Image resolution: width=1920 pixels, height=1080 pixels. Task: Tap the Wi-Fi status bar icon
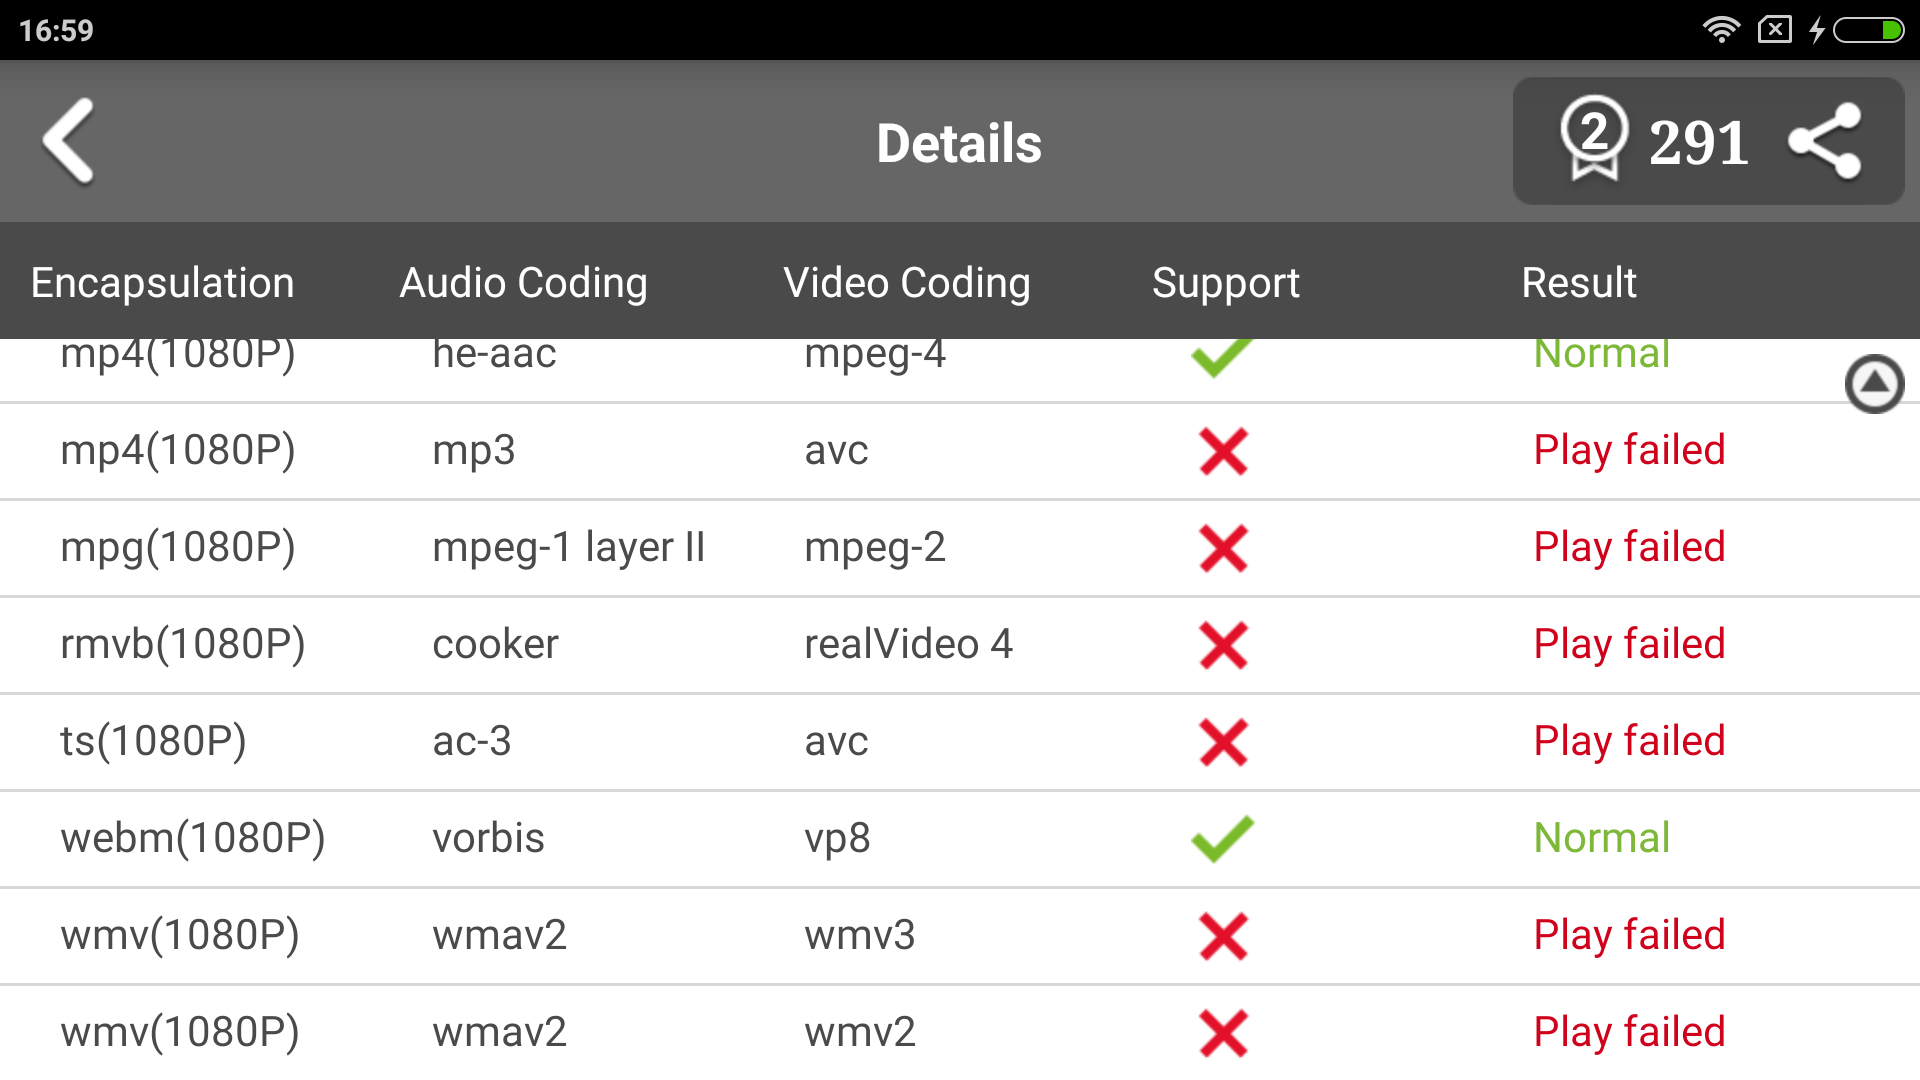[x=1720, y=30]
